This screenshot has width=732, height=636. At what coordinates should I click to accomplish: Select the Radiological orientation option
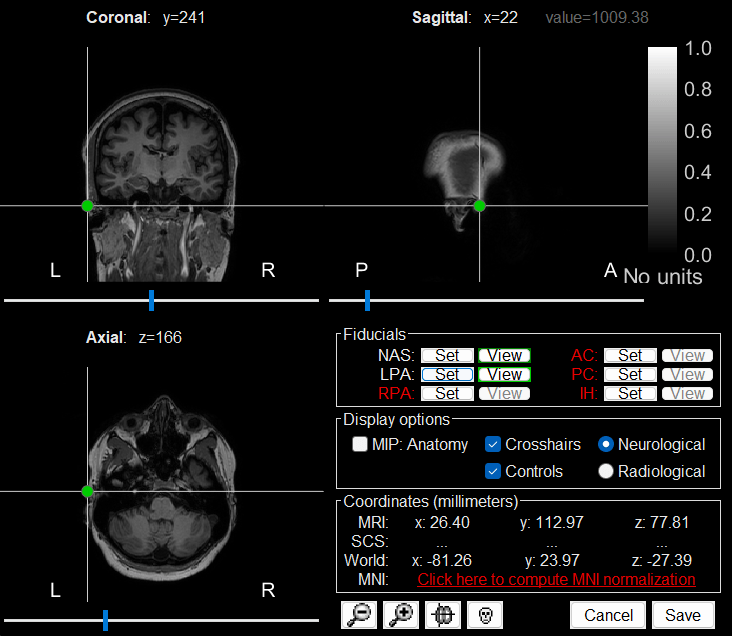[606, 471]
